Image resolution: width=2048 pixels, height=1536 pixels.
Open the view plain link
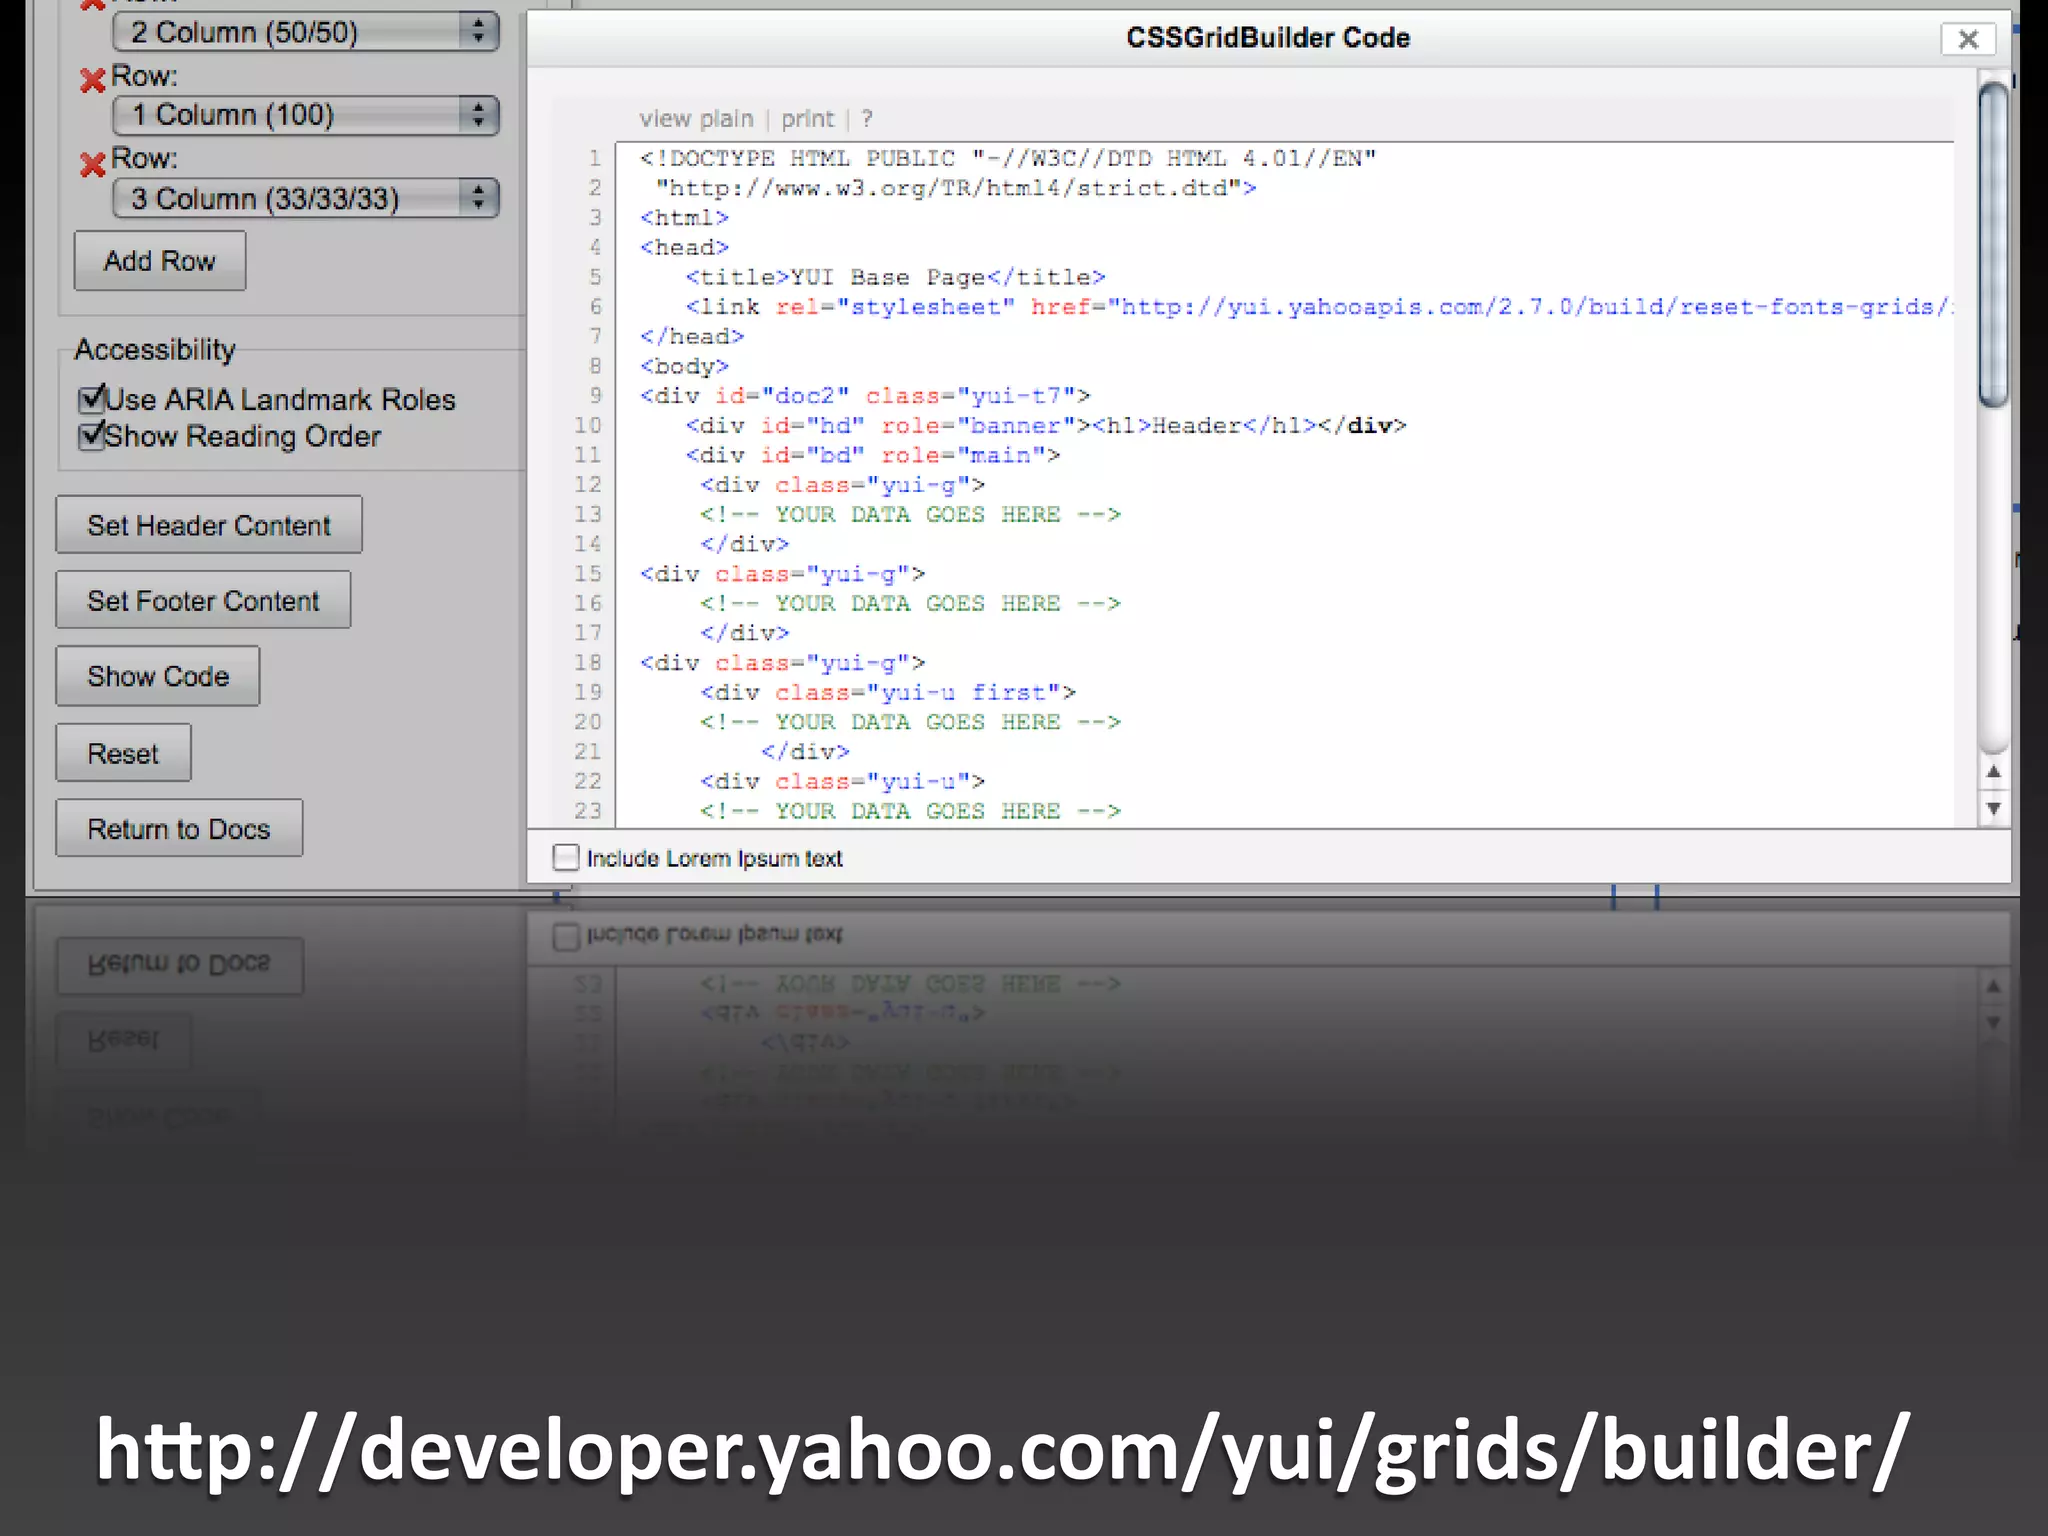[x=696, y=119]
